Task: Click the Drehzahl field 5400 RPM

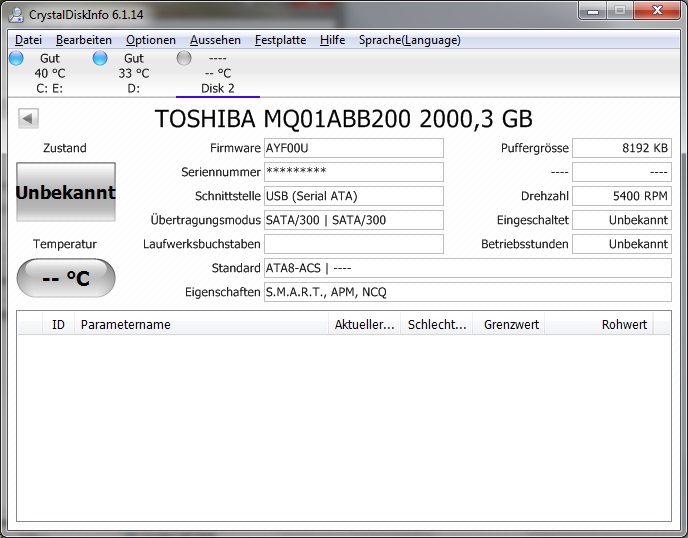Action: [x=622, y=196]
